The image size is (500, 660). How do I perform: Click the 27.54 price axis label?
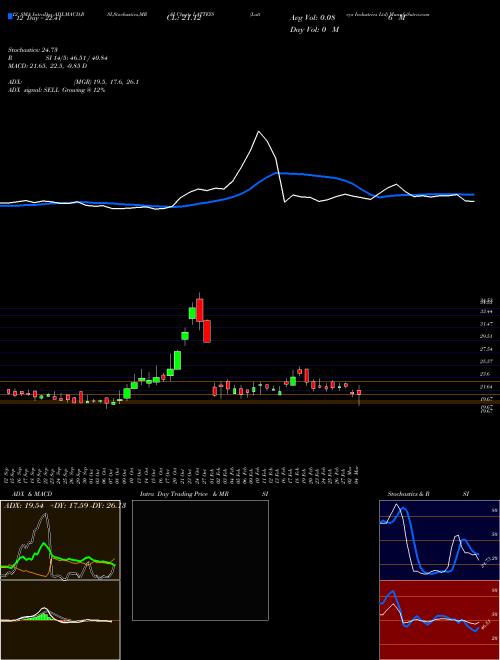click(x=486, y=349)
